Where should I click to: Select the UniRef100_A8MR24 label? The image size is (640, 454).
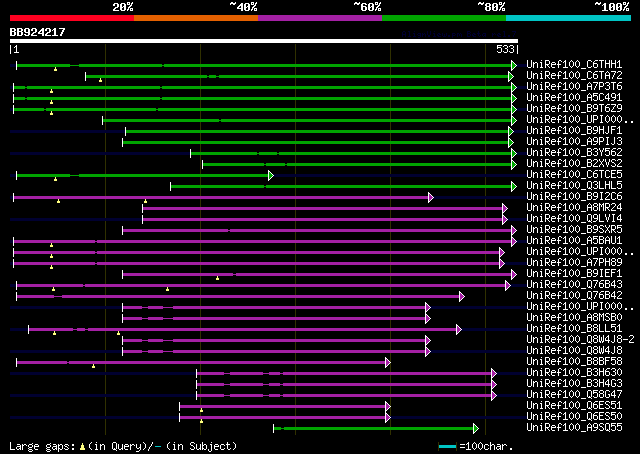coord(574,208)
